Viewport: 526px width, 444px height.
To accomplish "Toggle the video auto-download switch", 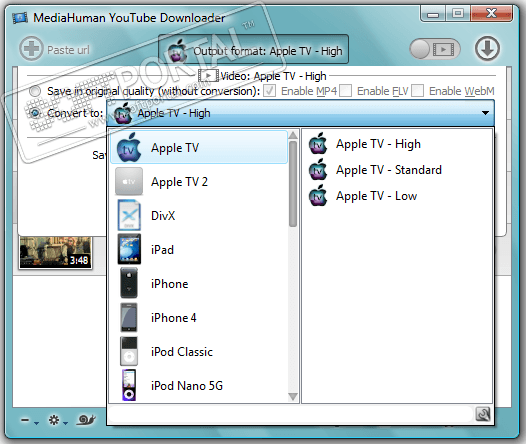I will tap(435, 49).
